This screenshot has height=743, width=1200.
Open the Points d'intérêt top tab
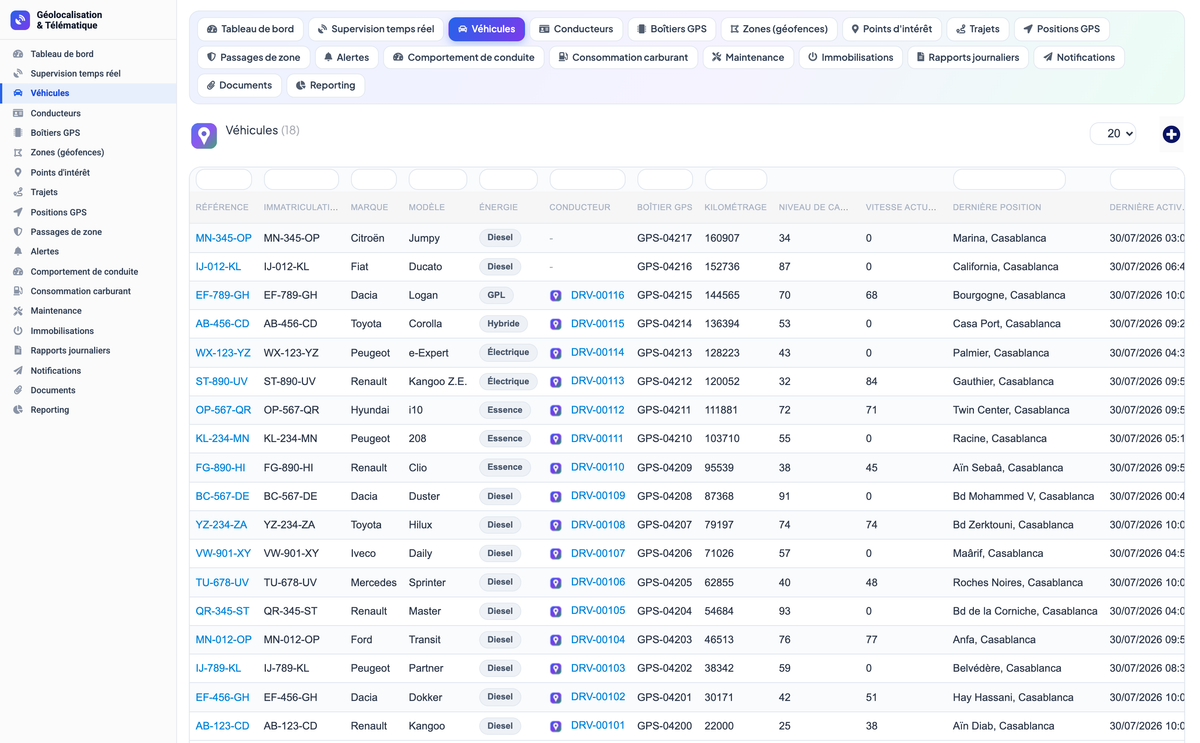click(891, 29)
